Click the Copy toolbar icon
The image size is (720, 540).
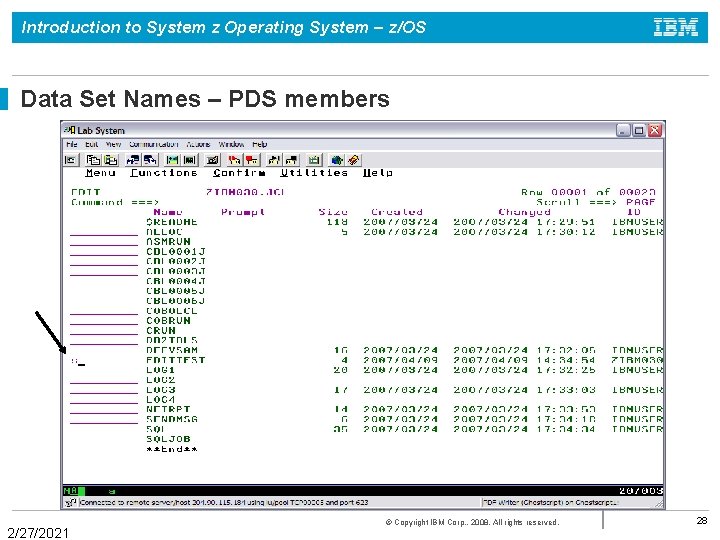pyautogui.click(x=93, y=160)
